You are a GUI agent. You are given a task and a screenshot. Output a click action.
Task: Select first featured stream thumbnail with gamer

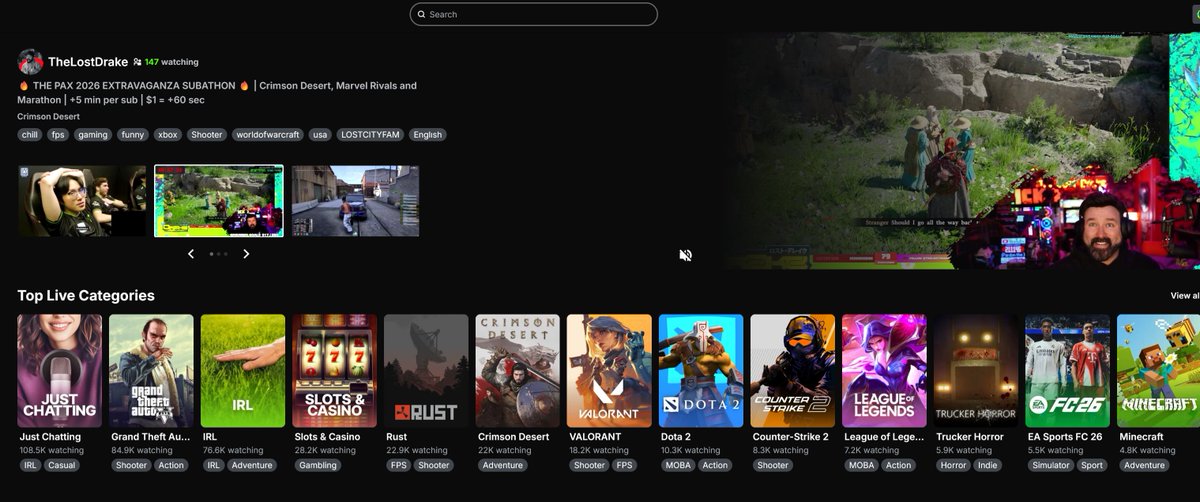coord(82,201)
